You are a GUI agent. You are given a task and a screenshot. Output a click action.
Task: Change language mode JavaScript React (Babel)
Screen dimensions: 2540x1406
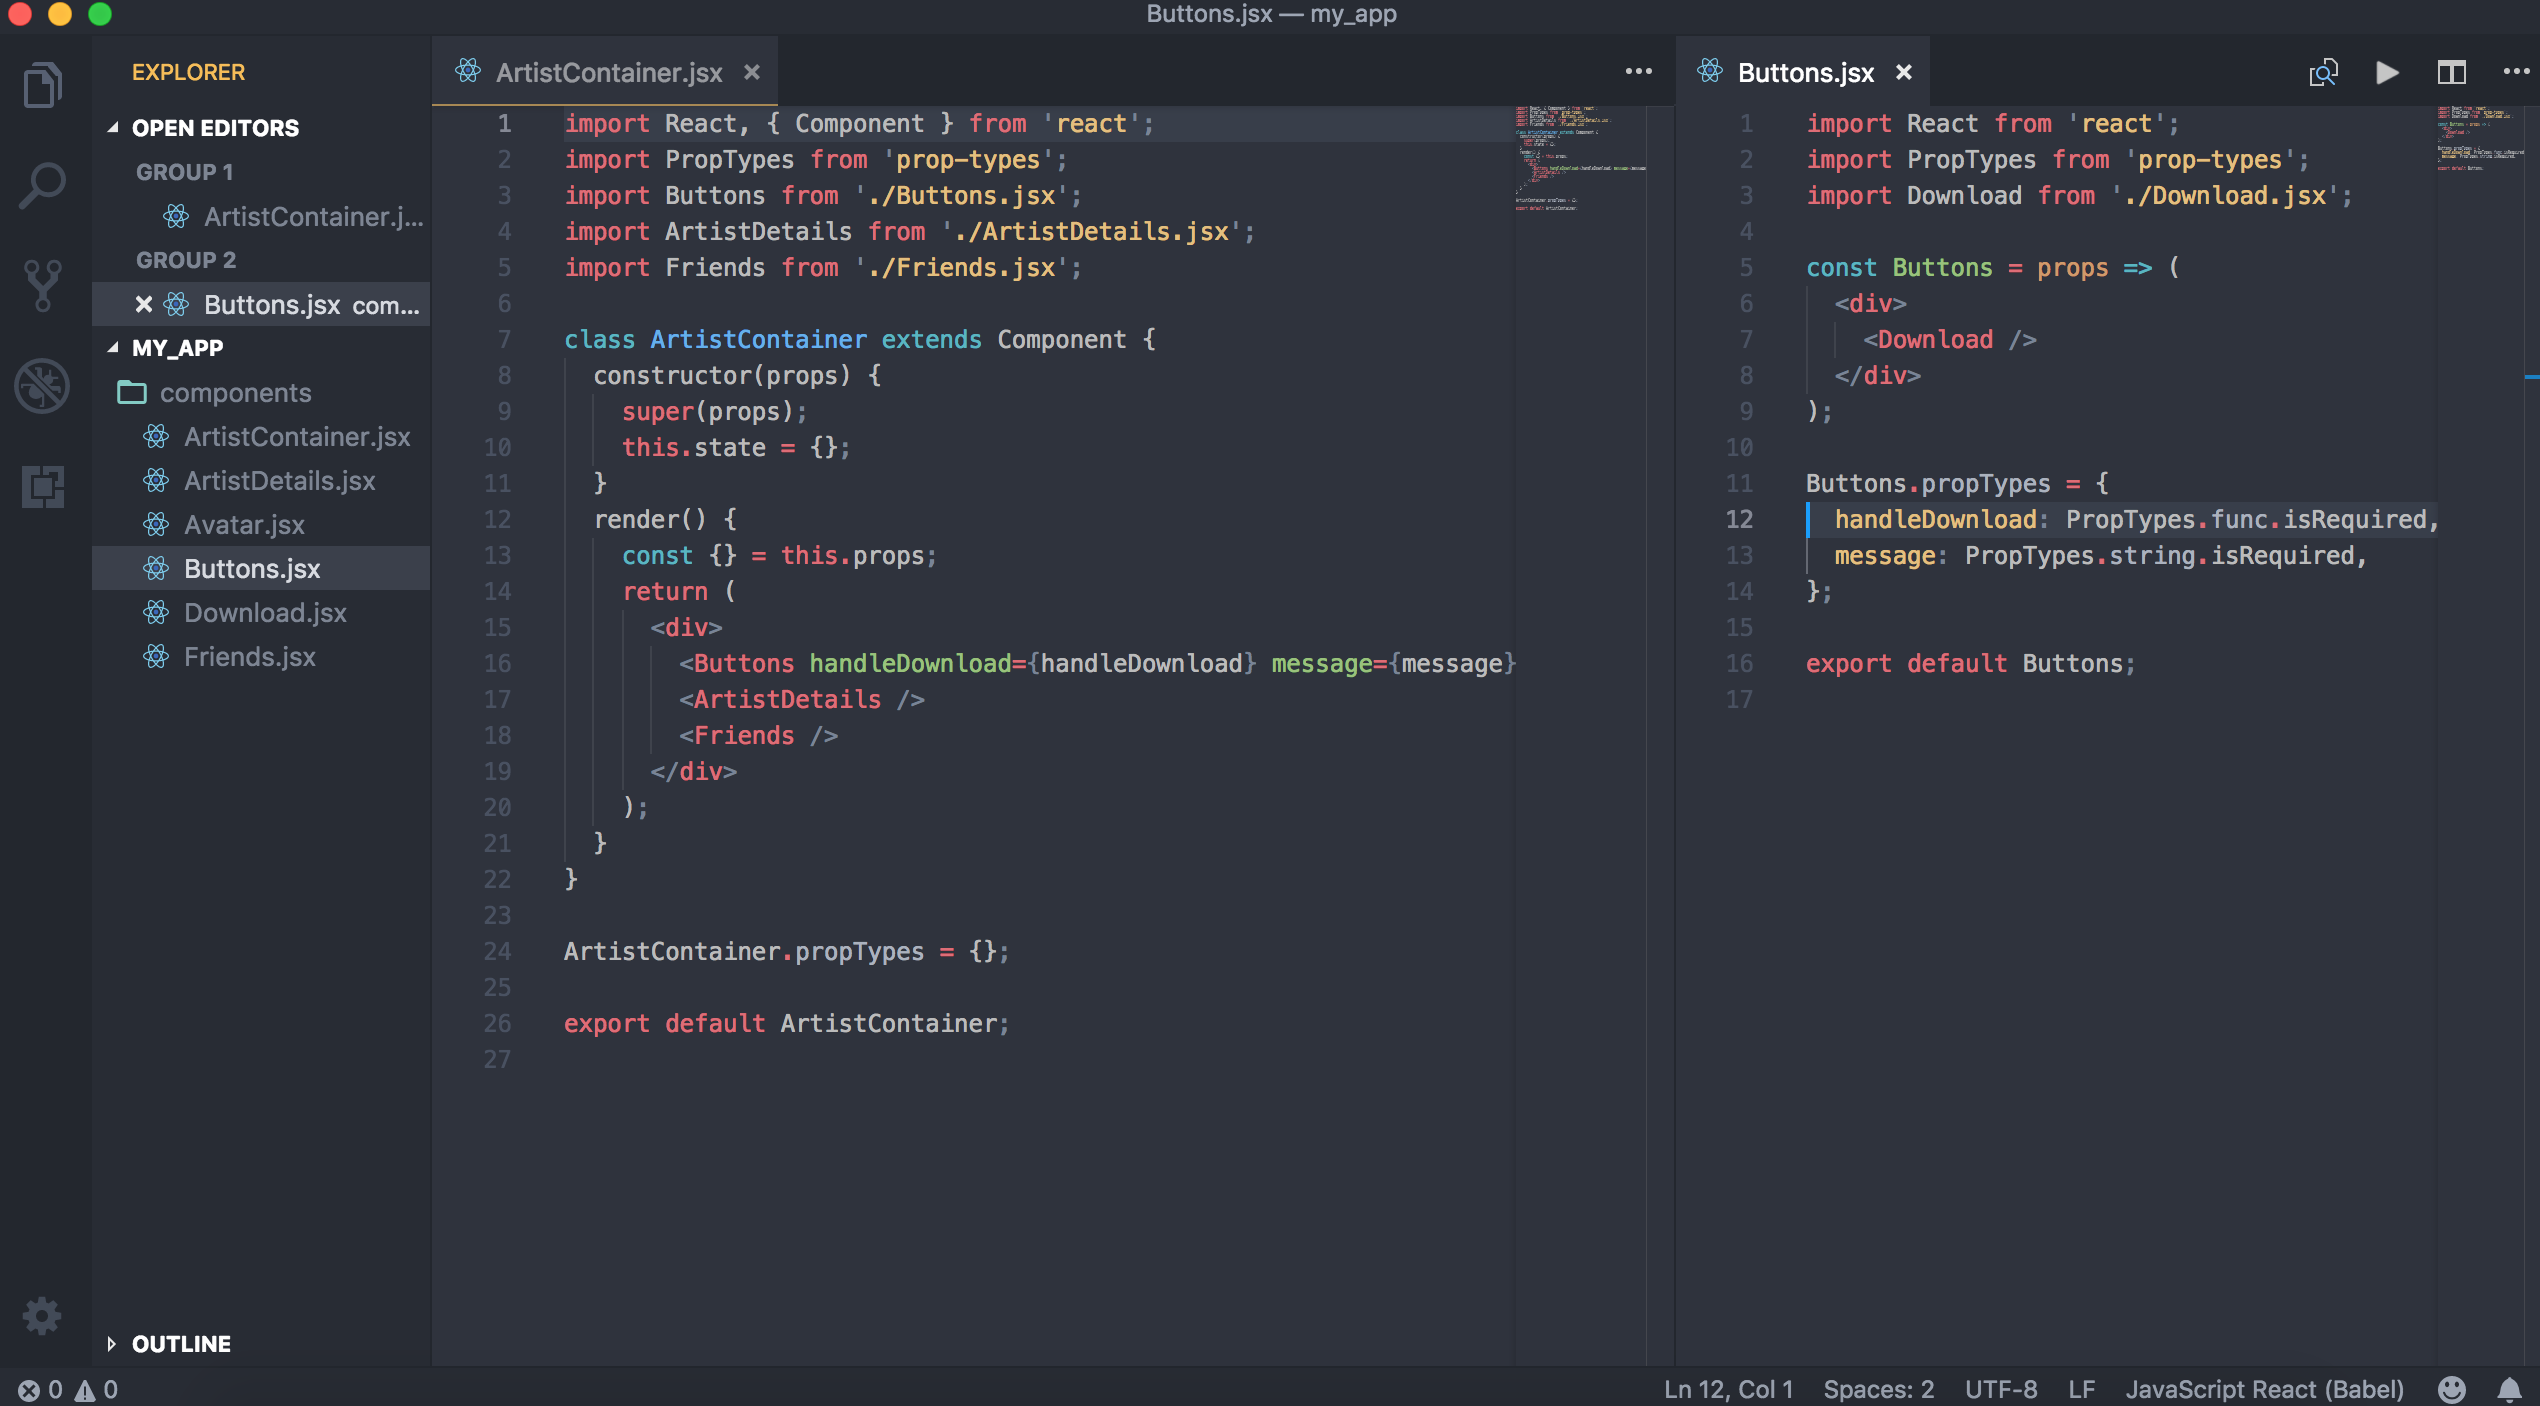click(x=2264, y=1389)
